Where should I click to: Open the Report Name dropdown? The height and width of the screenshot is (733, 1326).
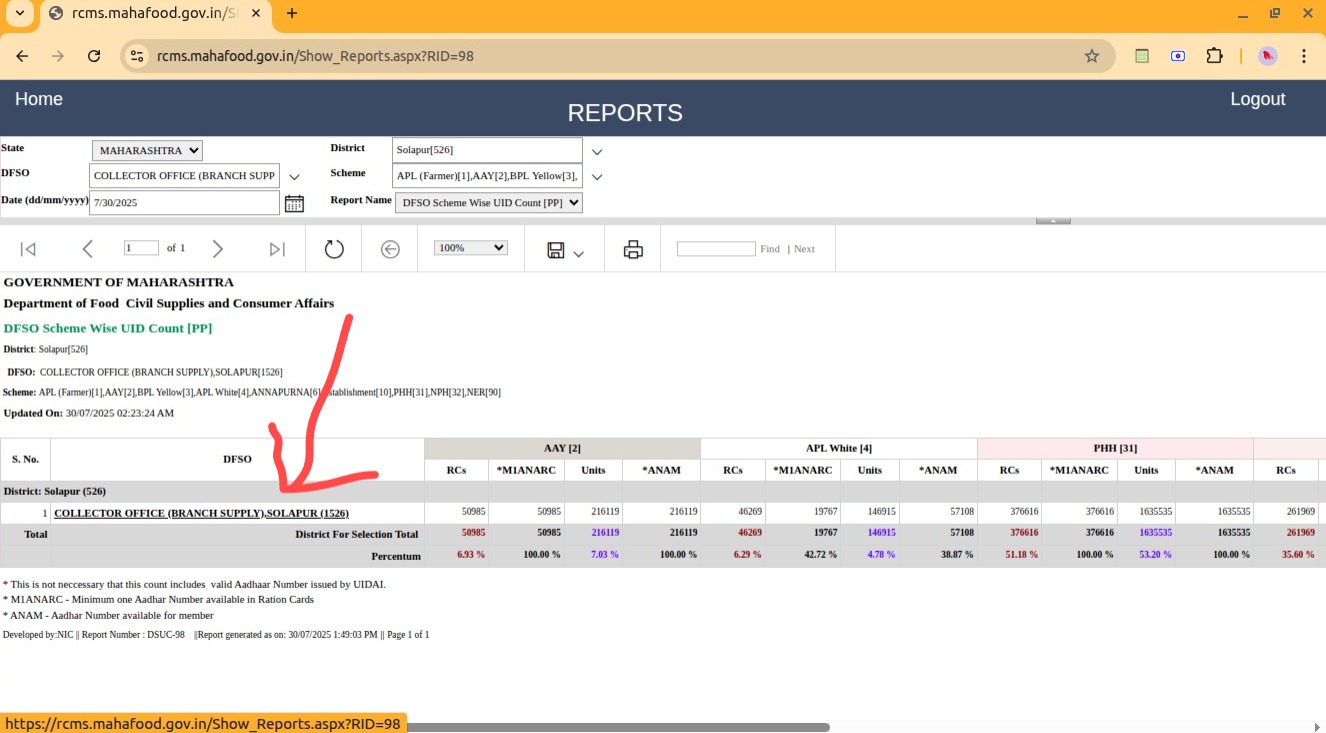(489, 203)
